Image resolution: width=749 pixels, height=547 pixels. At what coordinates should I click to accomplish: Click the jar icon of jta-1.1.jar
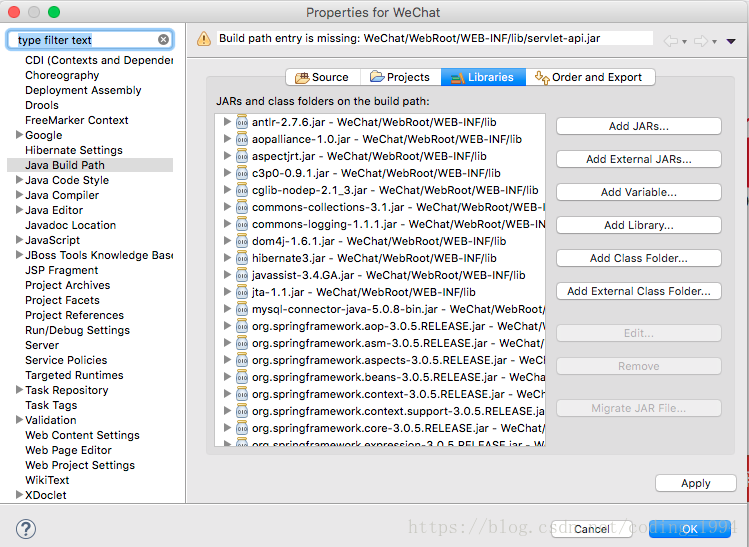pyautogui.click(x=242, y=292)
